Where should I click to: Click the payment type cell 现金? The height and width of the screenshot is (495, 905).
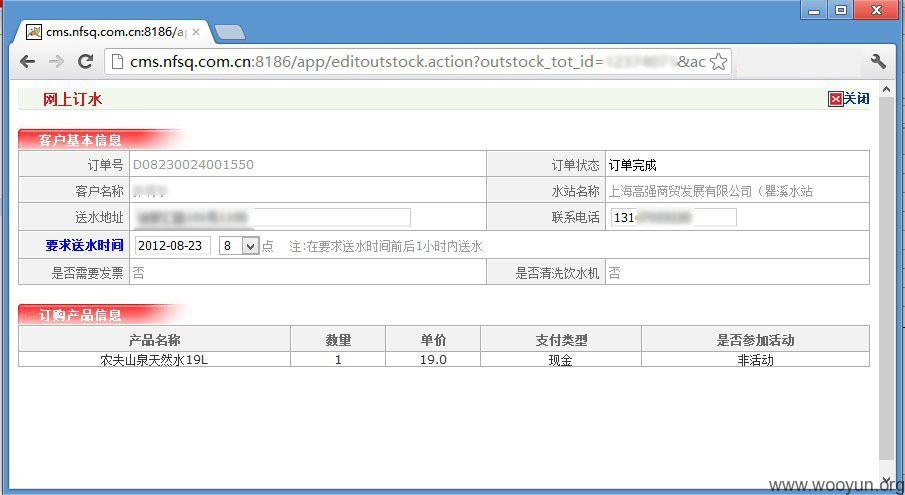coord(560,361)
